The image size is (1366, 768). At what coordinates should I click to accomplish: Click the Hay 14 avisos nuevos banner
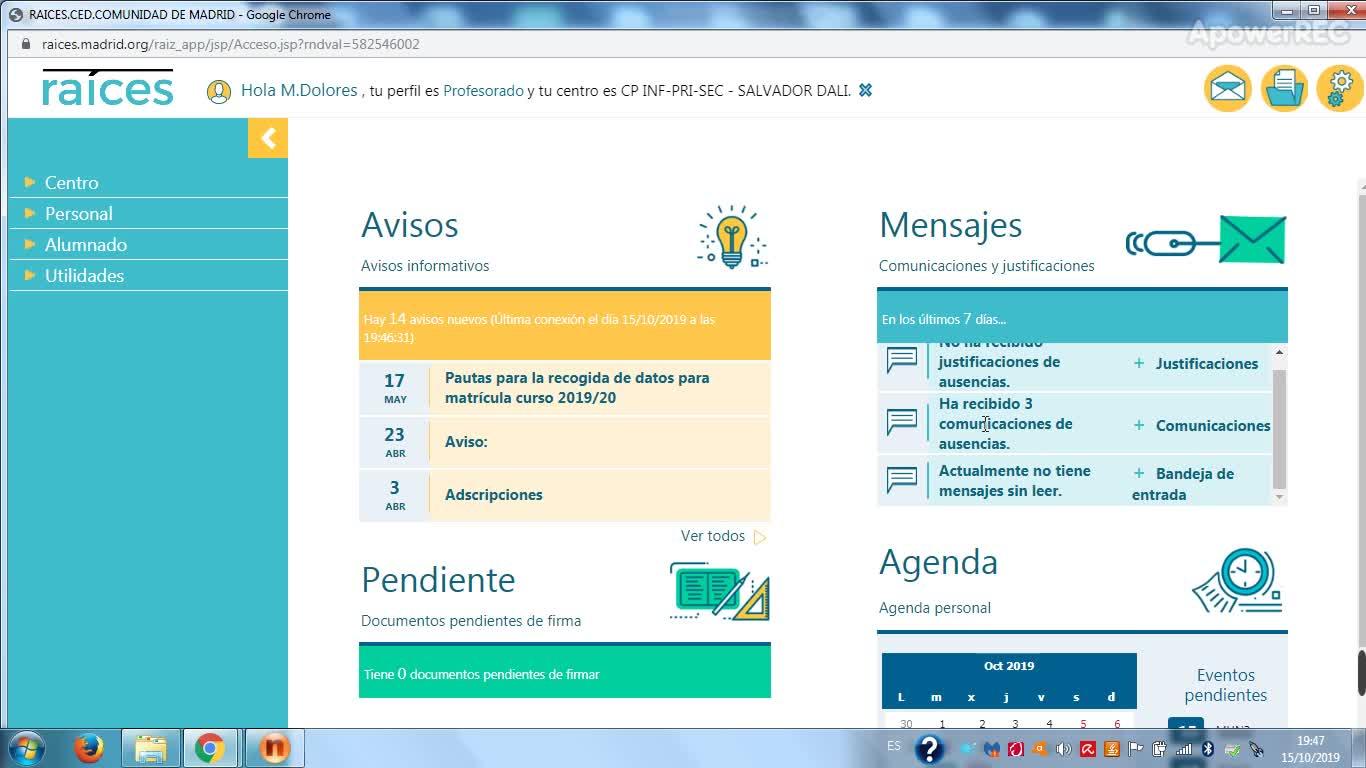(x=565, y=326)
